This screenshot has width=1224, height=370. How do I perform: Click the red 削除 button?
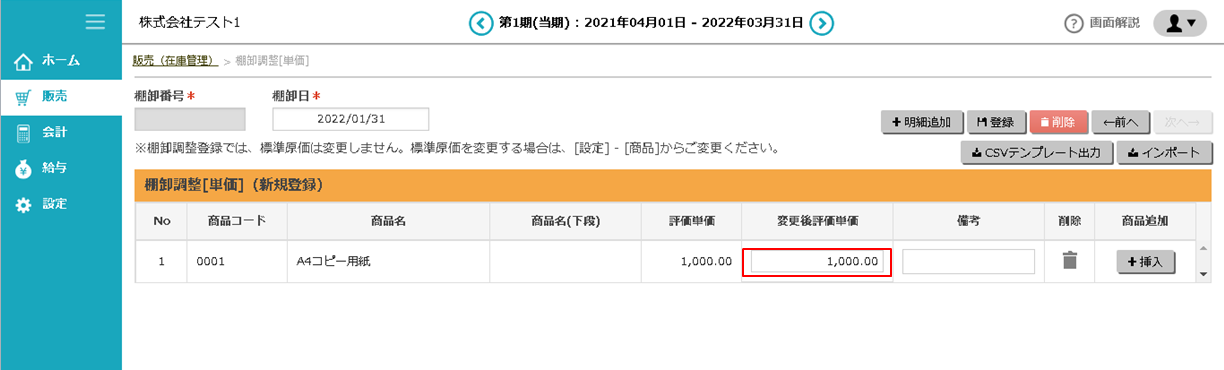pos(1058,122)
